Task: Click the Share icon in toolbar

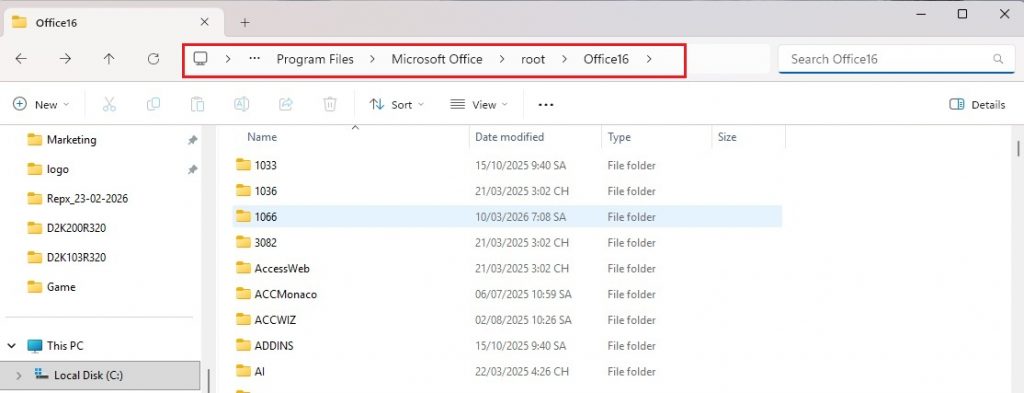Action: pyautogui.click(x=286, y=104)
